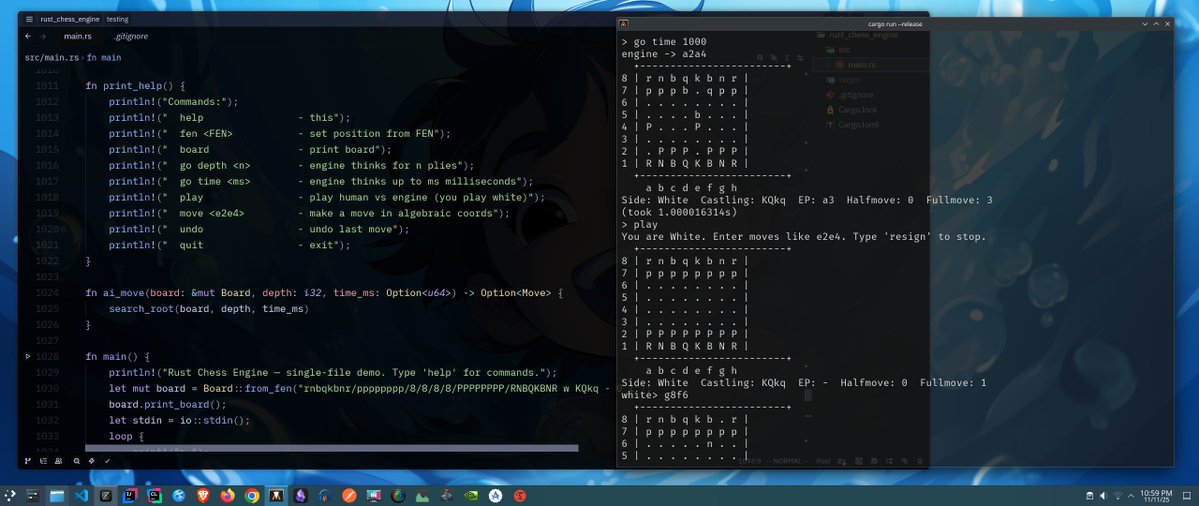This screenshot has width=1199, height=506.
Task: Switch to Alacritty terminal in the taskbar
Action: (x=276, y=495)
